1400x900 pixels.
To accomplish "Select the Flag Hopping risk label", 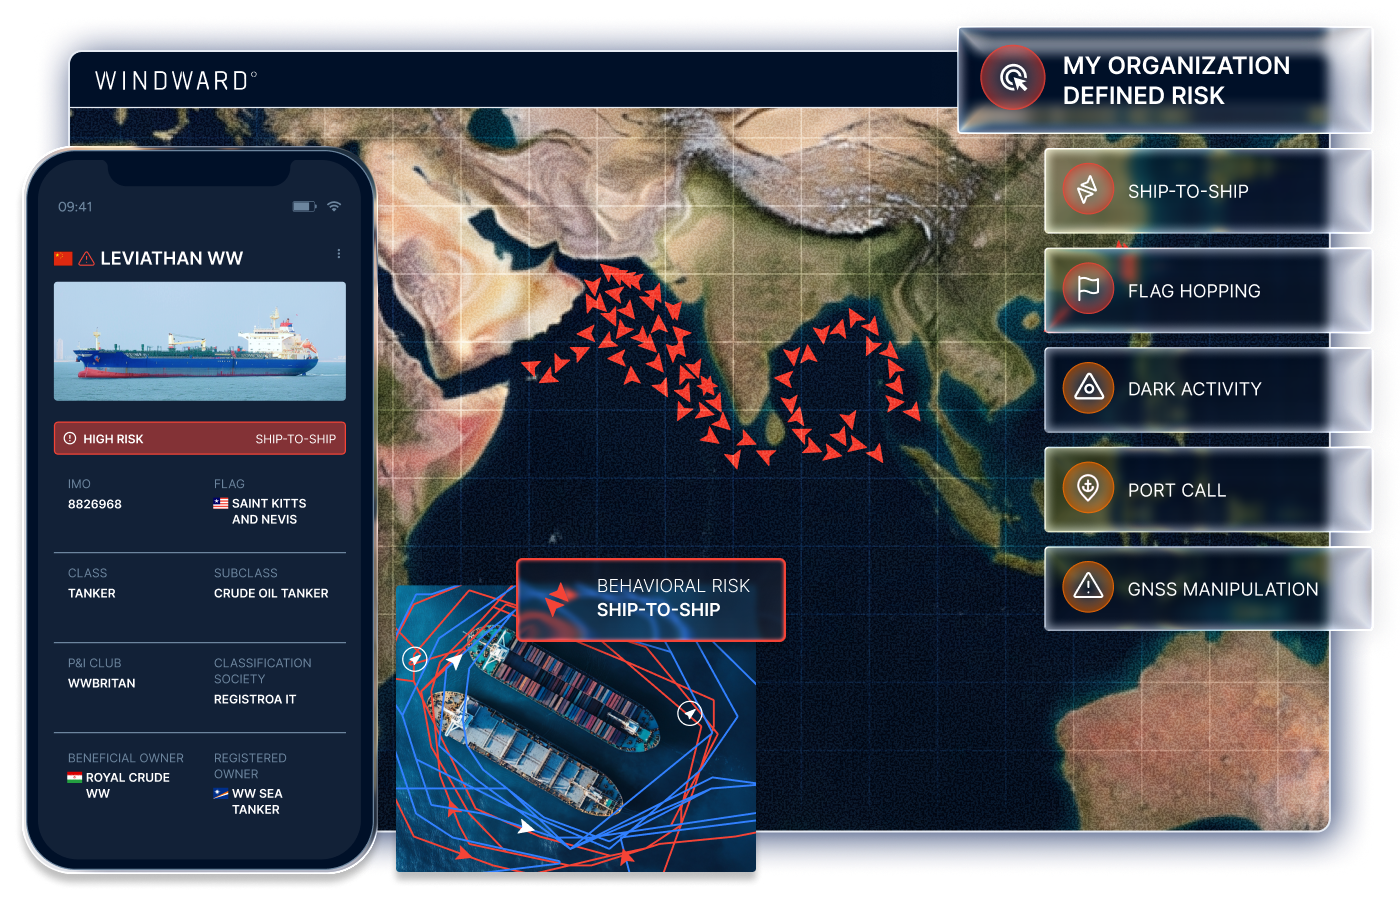I will (x=1193, y=291).
